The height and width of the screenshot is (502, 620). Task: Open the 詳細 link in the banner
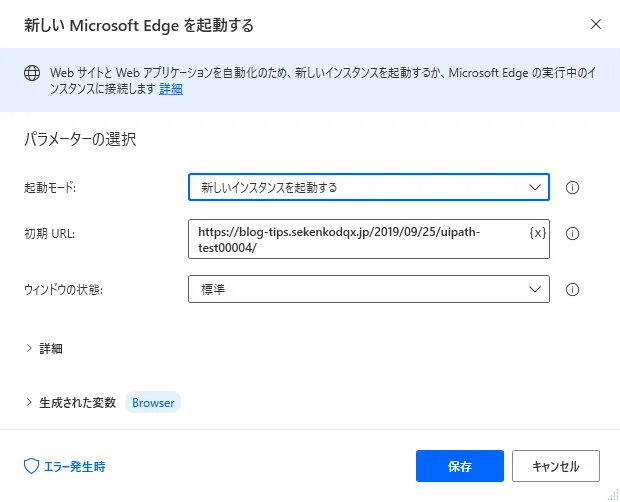pos(171,89)
